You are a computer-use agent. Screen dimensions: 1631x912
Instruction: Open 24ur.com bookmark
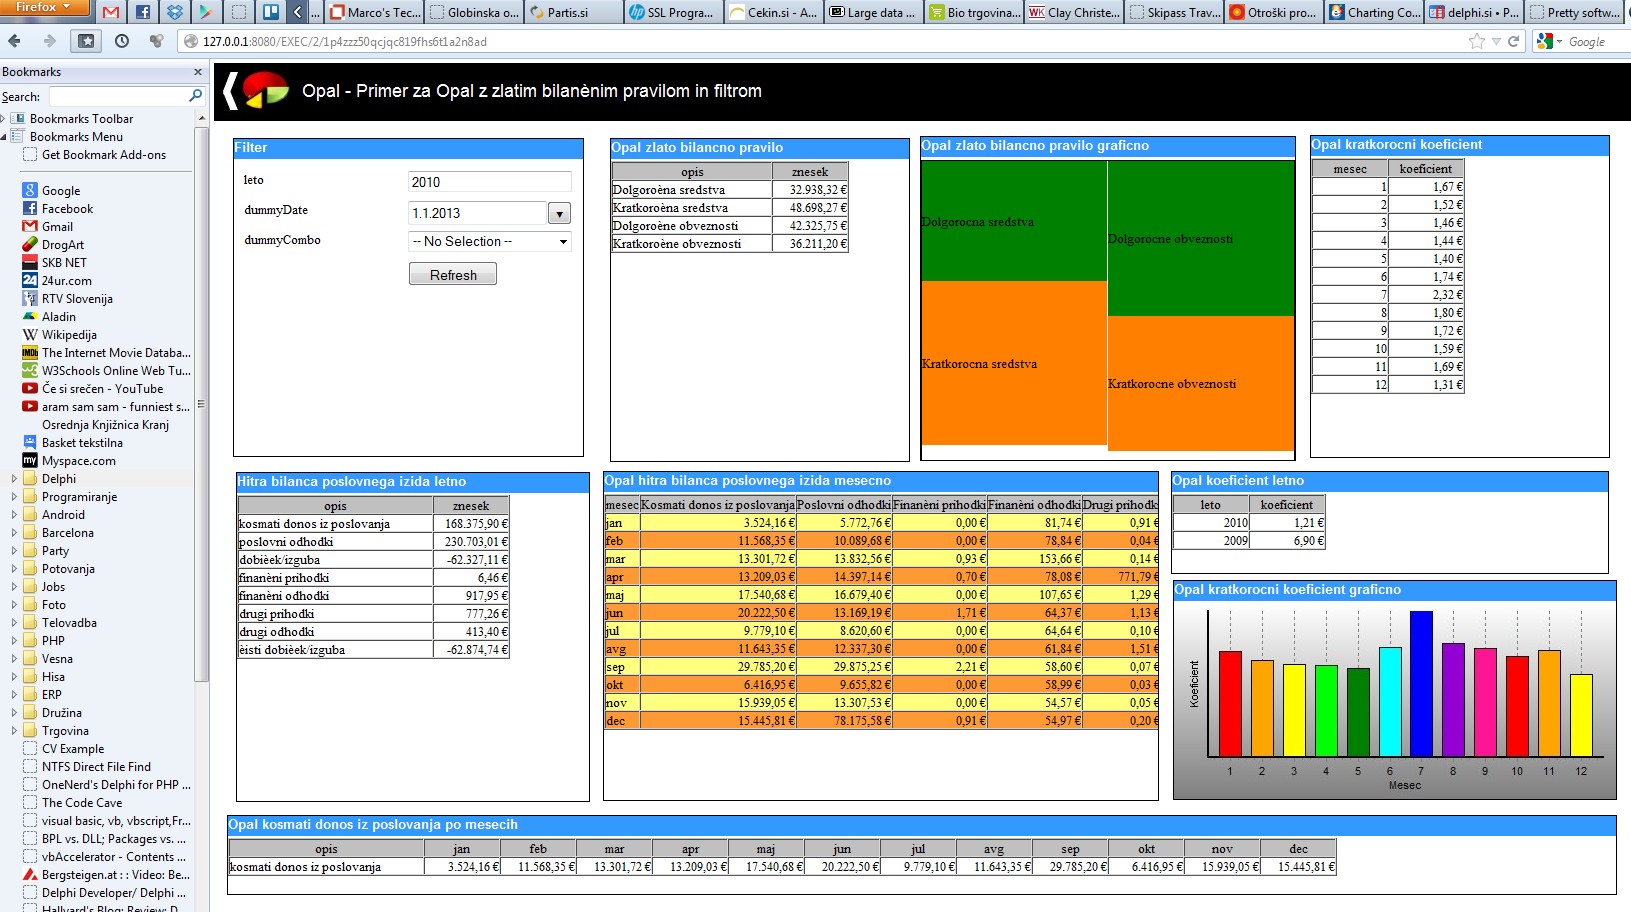pos(66,281)
